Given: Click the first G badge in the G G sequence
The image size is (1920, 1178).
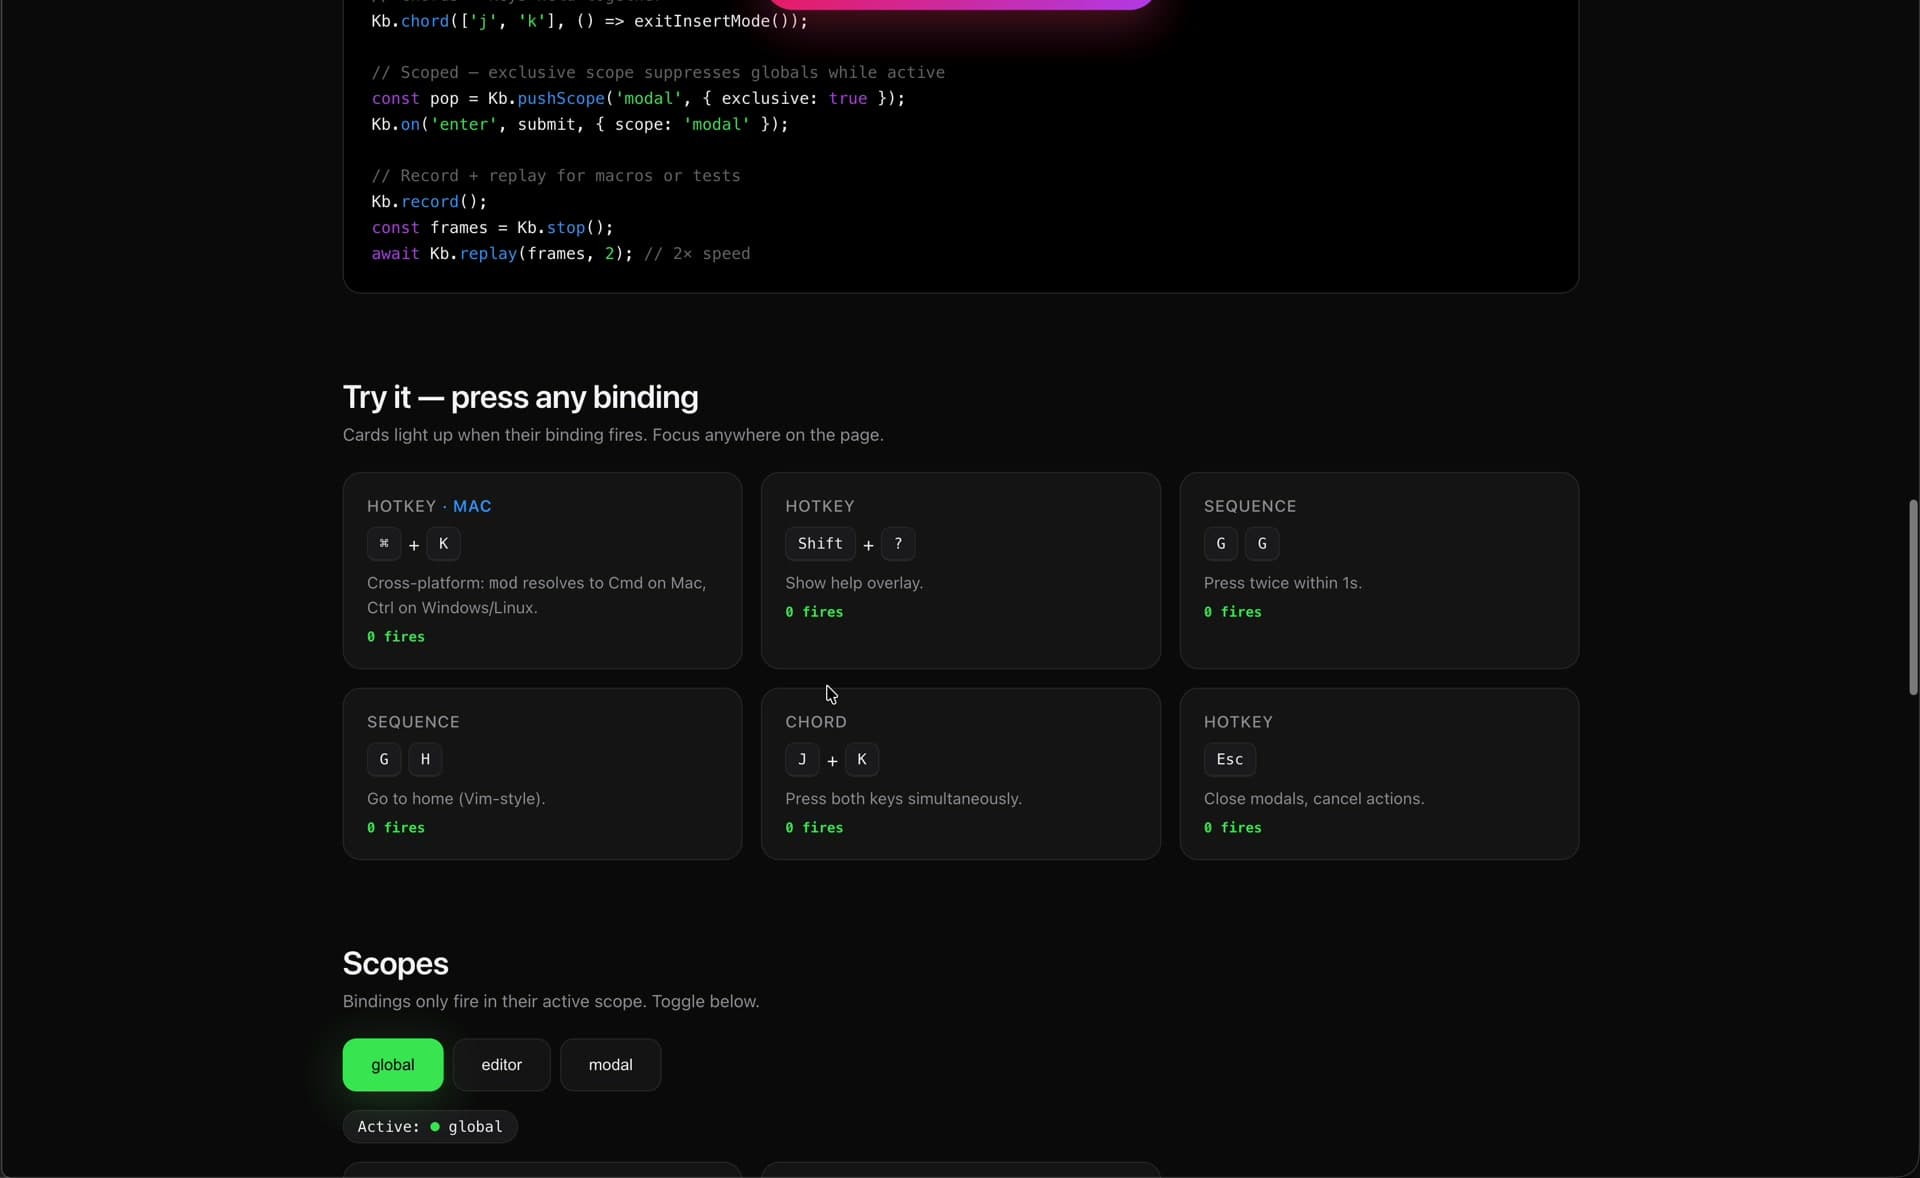Looking at the screenshot, I should 1221,544.
